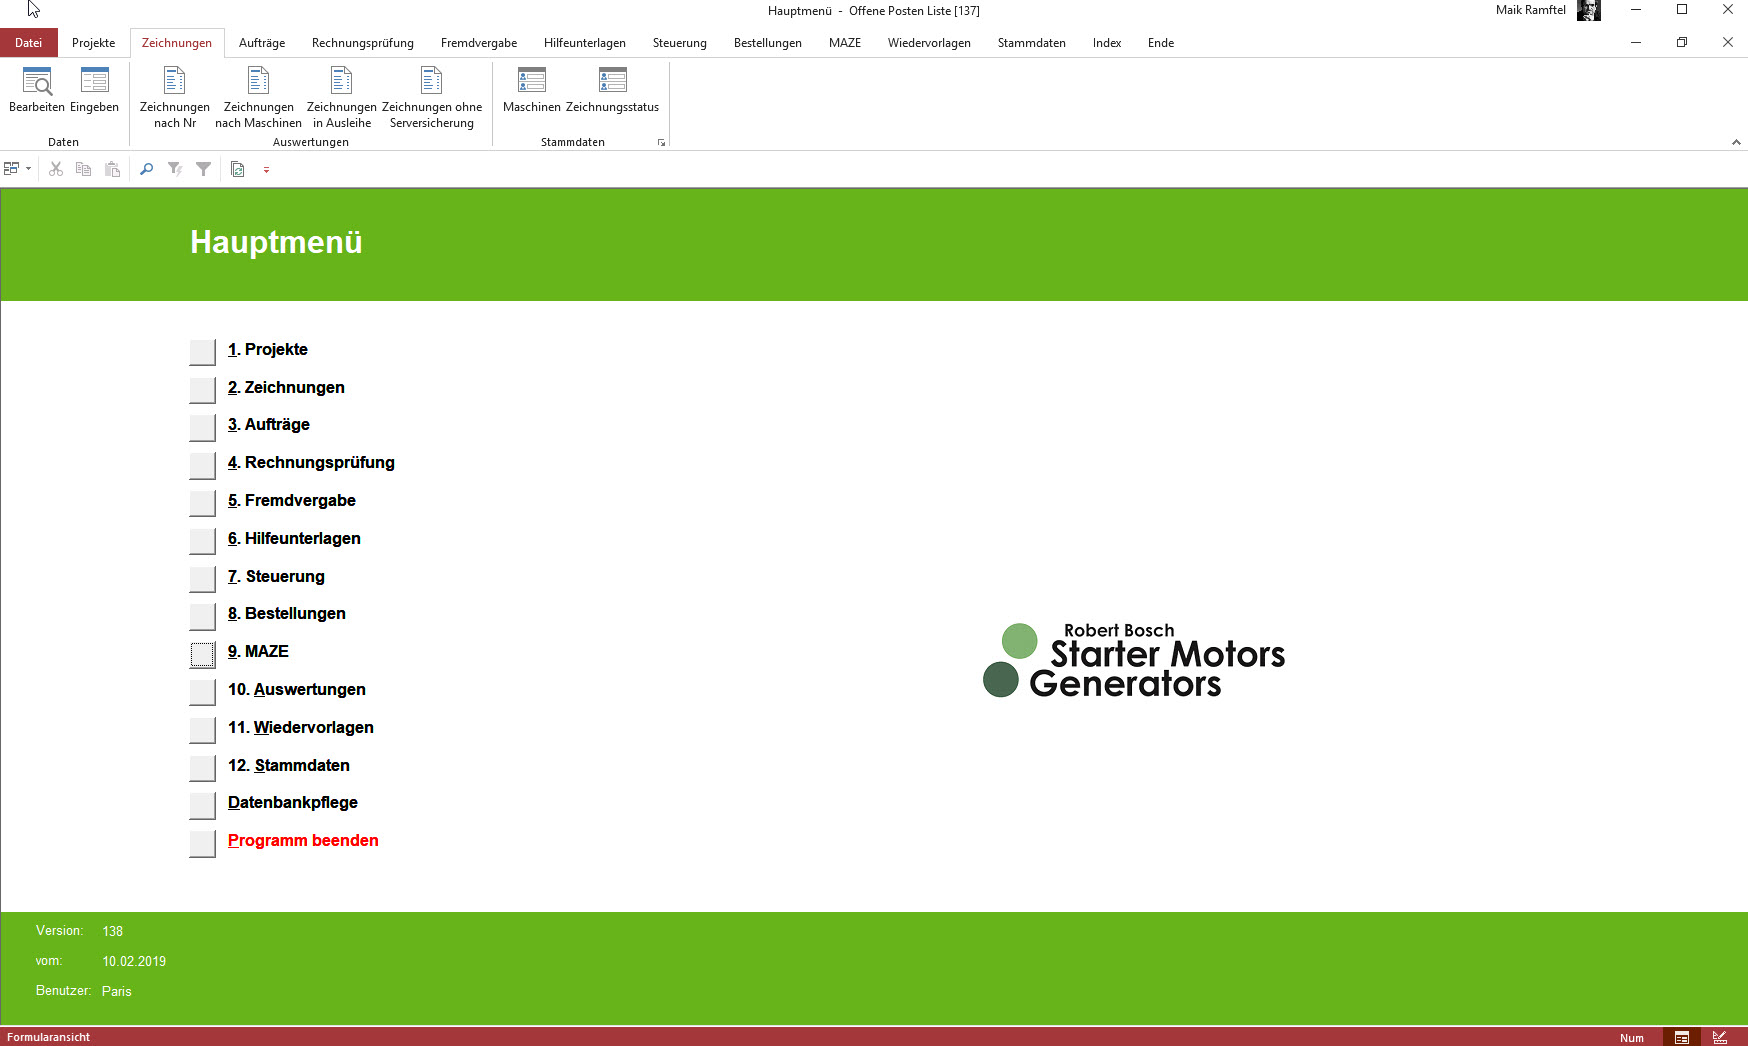1748x1046 pixels.
Task: Click the date 10.02.2019
Action: click(x=134, y=961)
